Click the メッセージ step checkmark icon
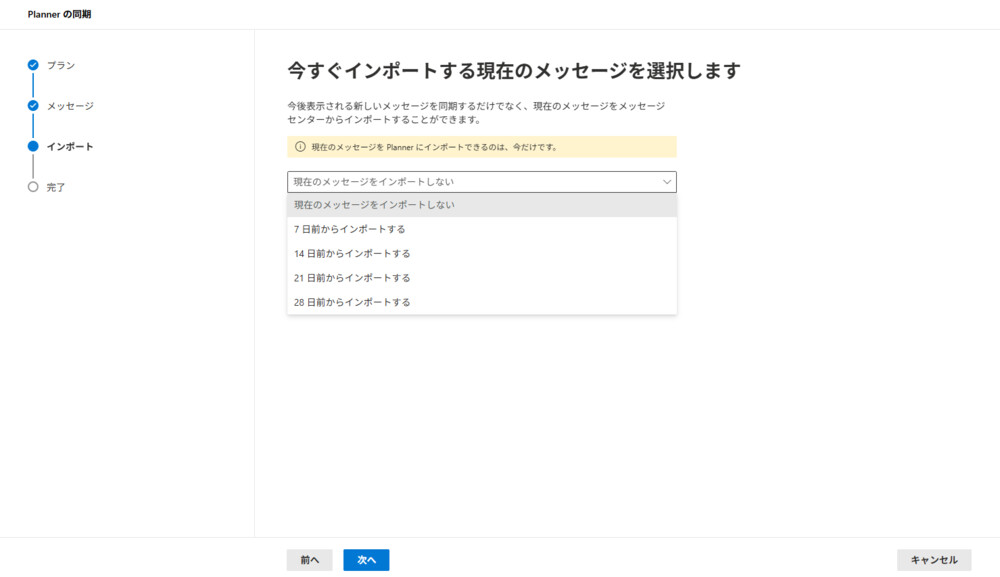 point(33,105)
